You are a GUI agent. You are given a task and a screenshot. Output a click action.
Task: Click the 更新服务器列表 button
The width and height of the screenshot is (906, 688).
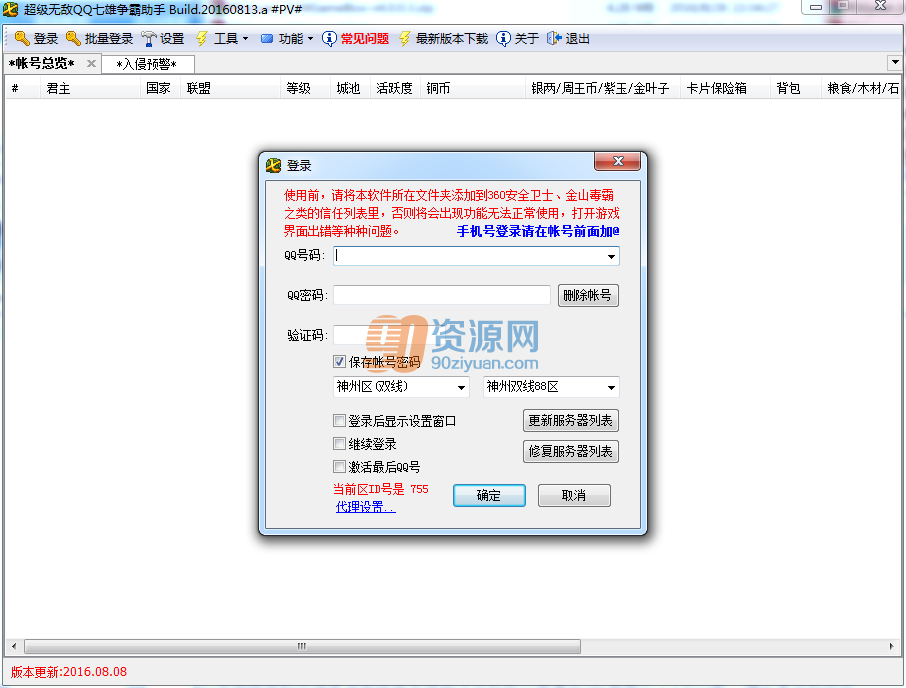click(x=571, y=421)
